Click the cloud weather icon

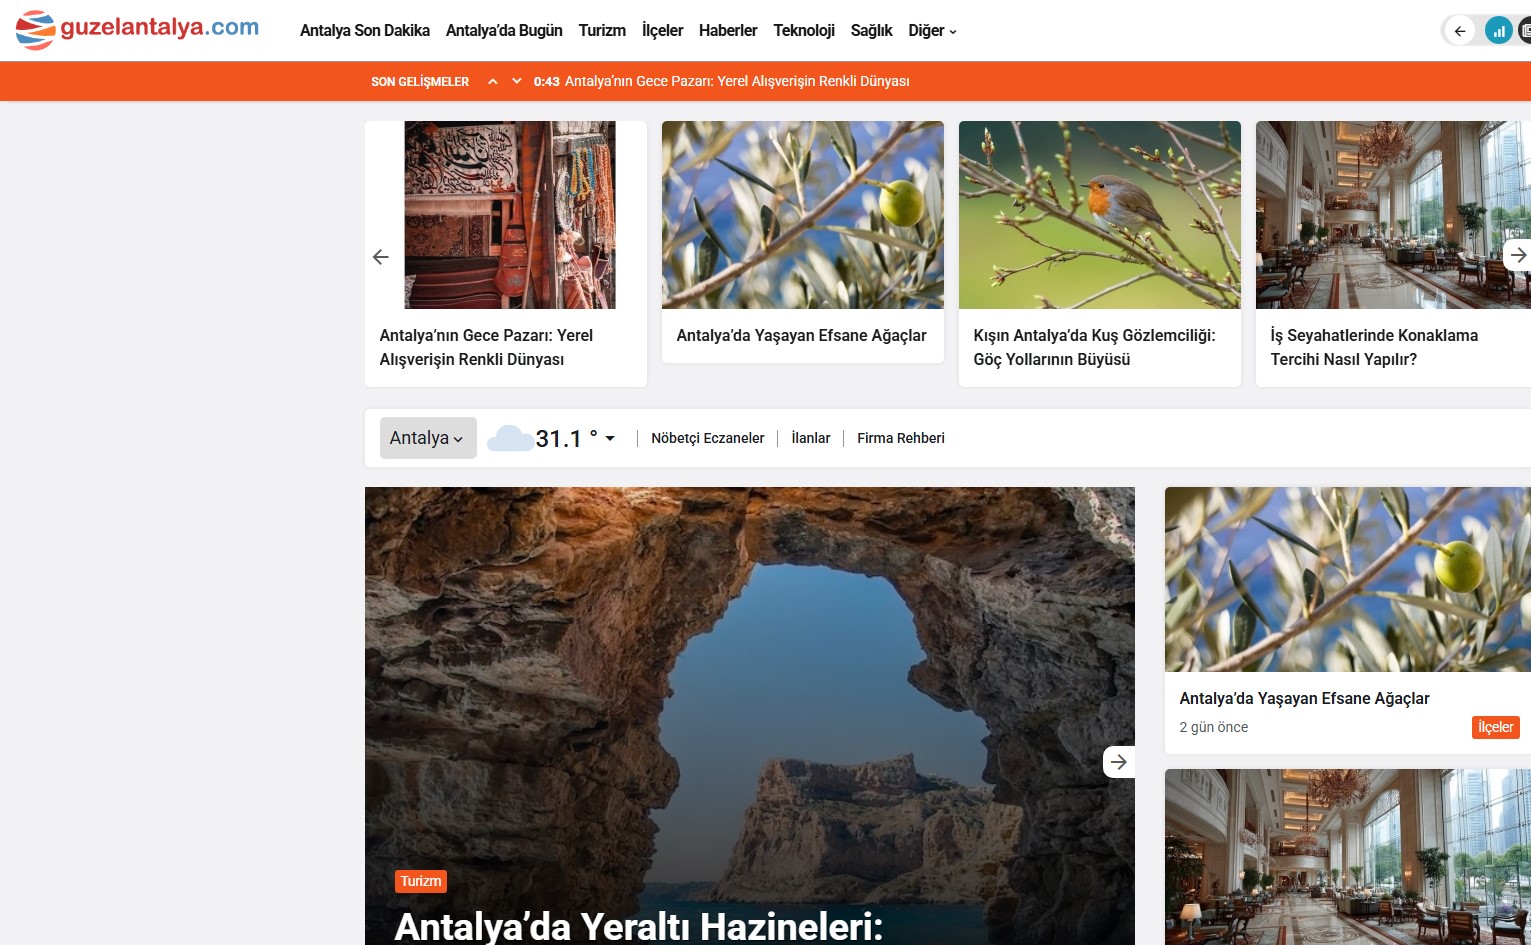[x=509, y=438]
